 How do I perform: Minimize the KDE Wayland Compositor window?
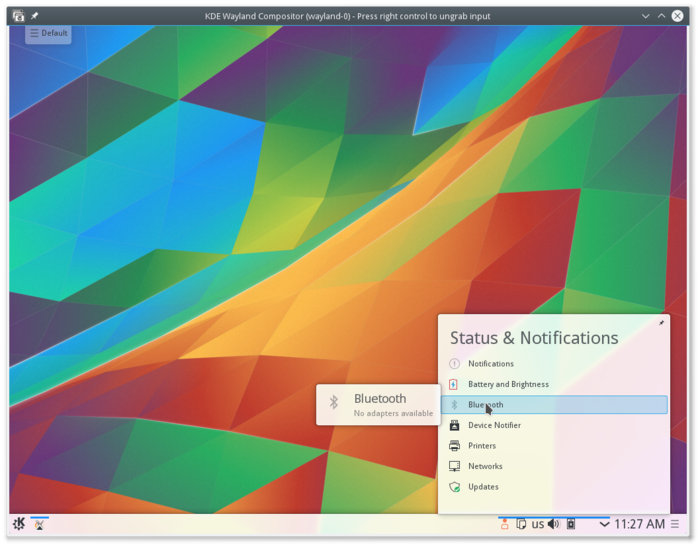pos(646,16)
